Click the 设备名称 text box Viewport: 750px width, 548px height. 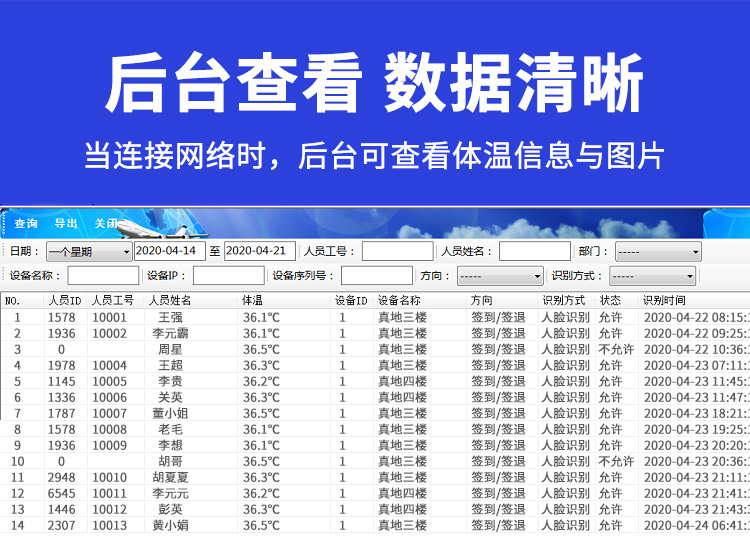[103, 276]
